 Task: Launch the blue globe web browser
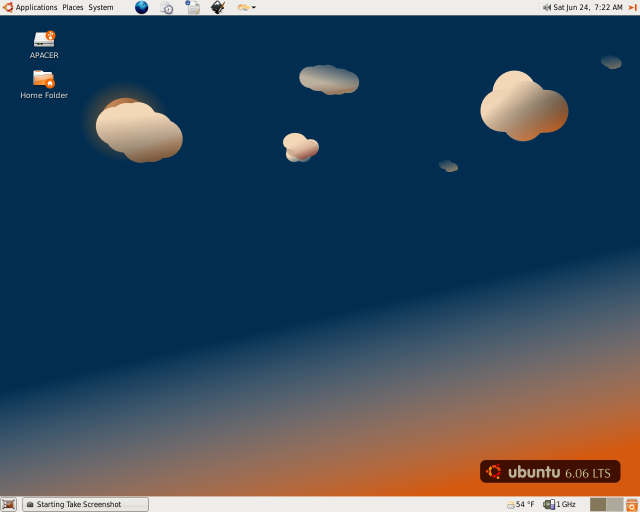click(x=142, y=7)
